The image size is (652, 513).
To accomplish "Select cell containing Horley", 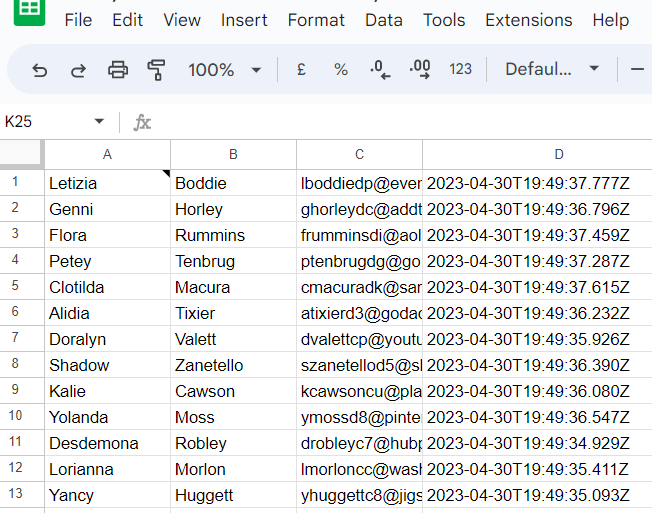I will click(x=233, y=209).
